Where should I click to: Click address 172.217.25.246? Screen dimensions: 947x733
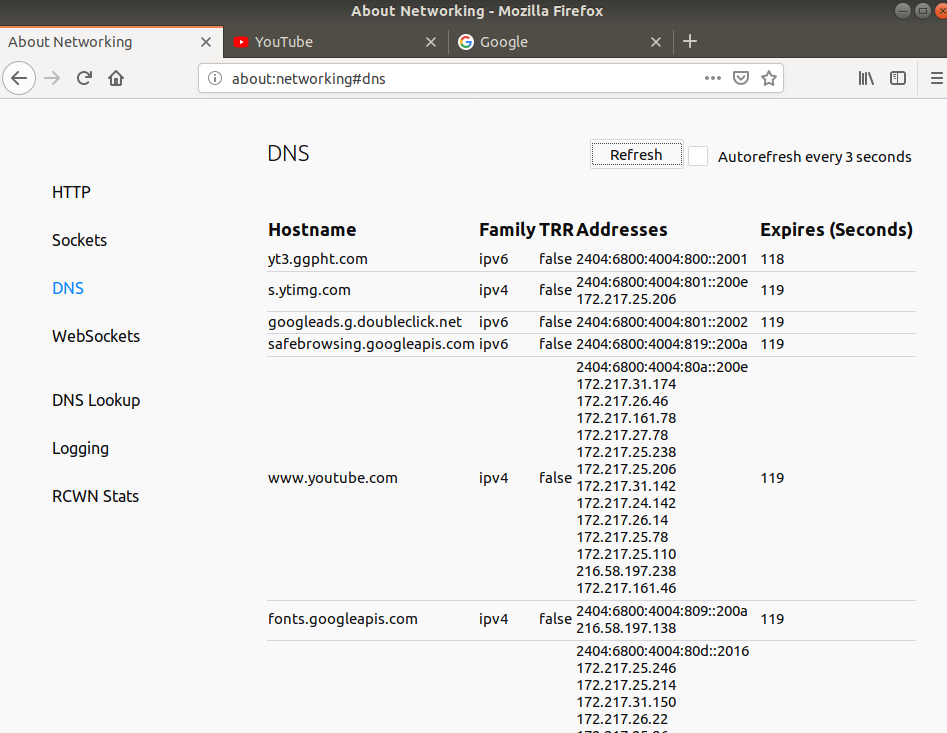(626, 668)
